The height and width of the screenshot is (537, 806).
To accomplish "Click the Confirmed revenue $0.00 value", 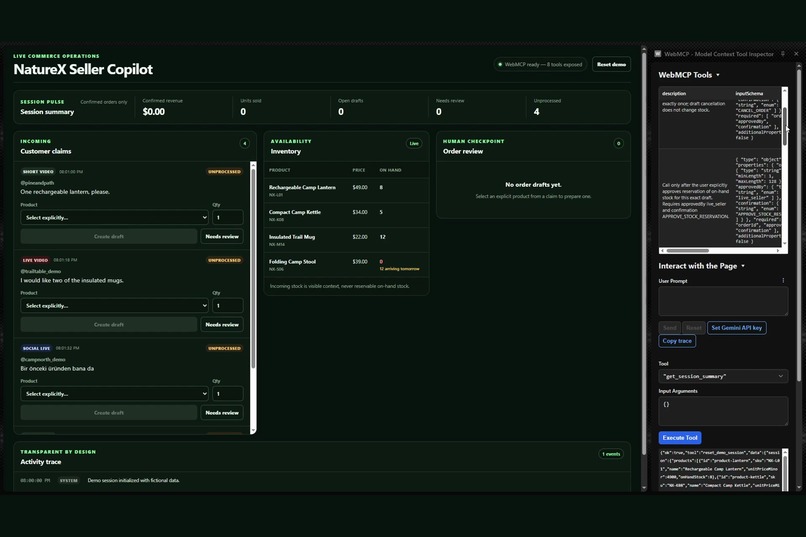I will [154, 112].
